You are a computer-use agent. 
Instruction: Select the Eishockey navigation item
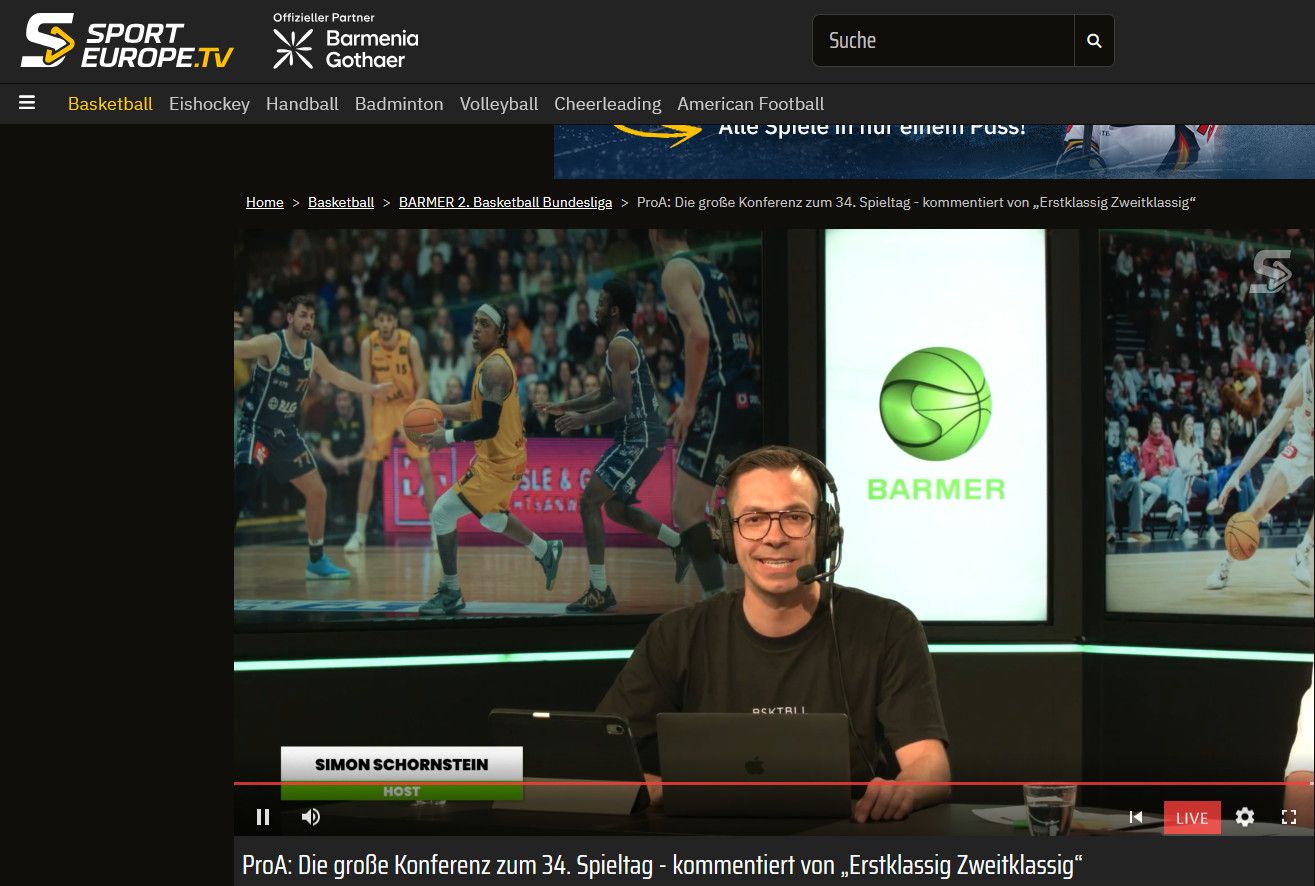coord(209,104)
